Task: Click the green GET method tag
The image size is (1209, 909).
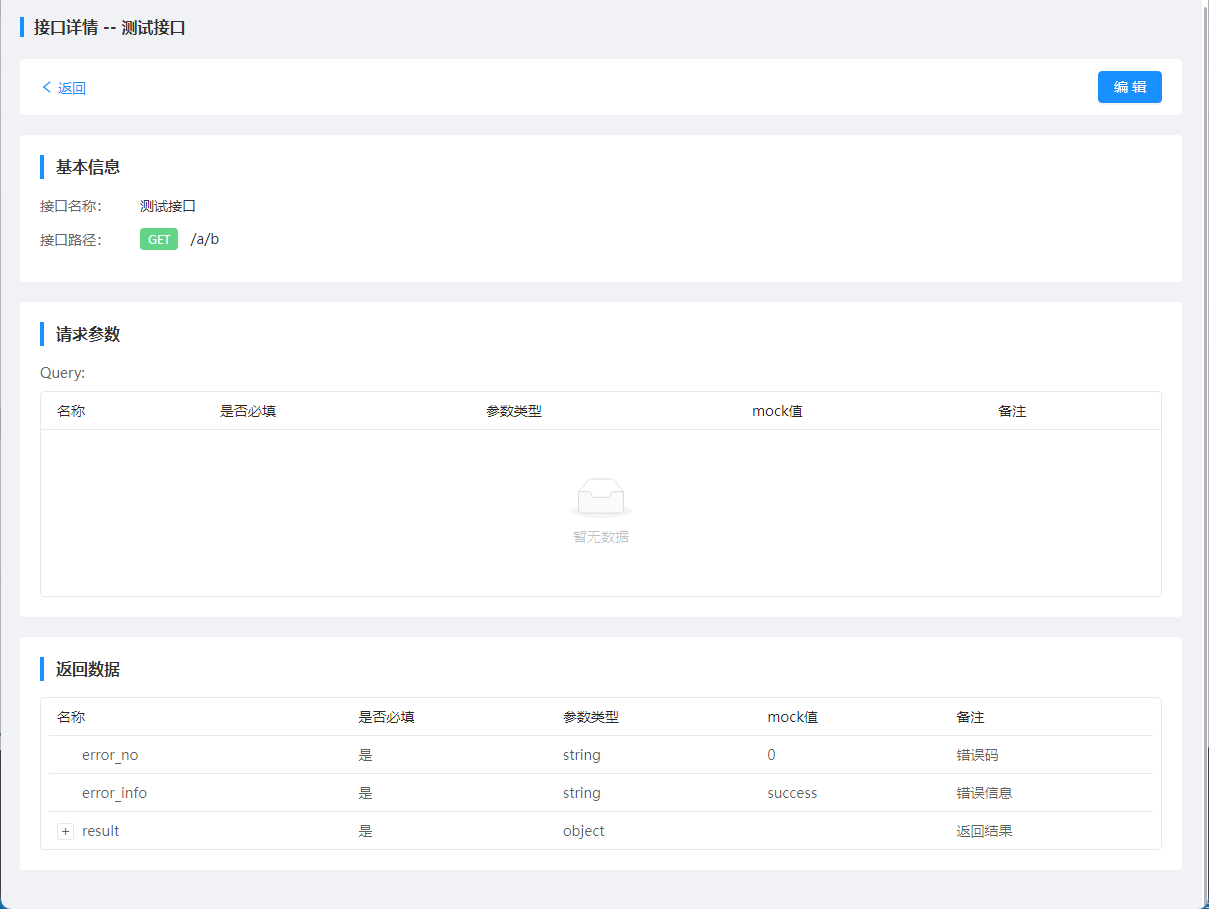Action: pyautogui.click(x=159, y=239)
